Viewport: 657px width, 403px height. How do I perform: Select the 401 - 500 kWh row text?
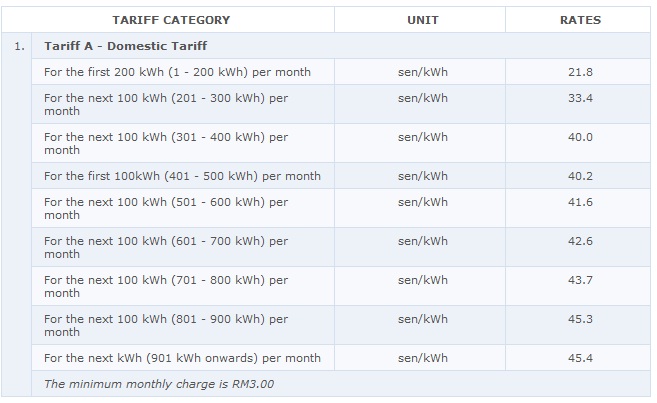coord(182,176)
